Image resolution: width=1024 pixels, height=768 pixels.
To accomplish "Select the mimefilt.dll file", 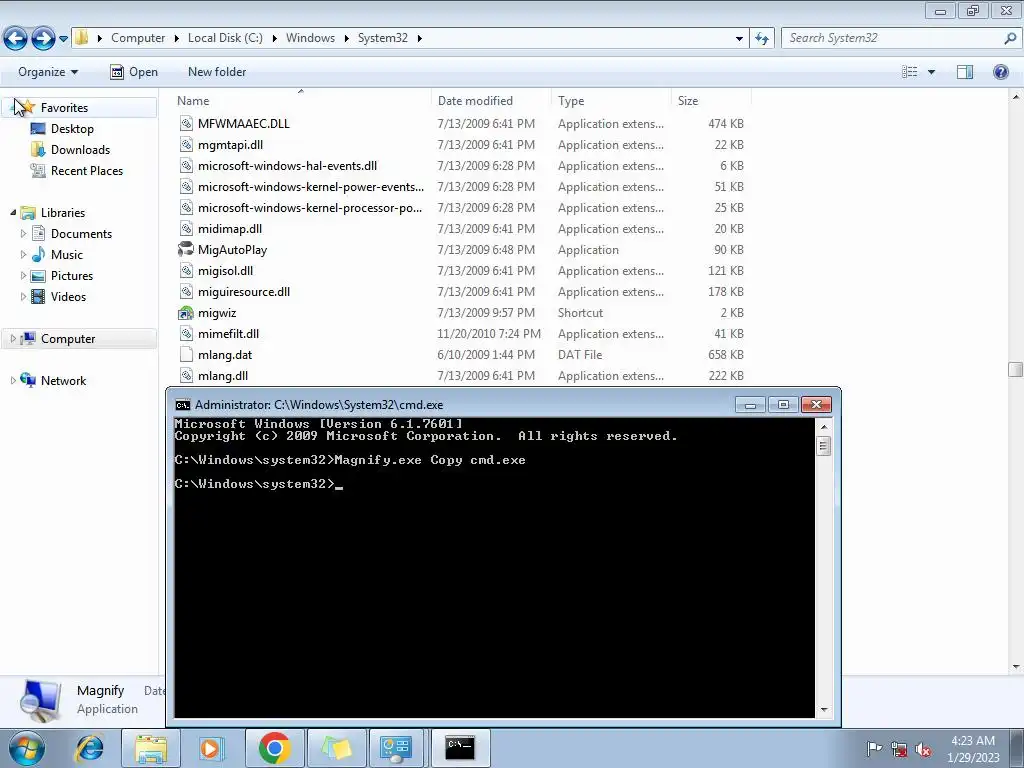I will [229, 334].
